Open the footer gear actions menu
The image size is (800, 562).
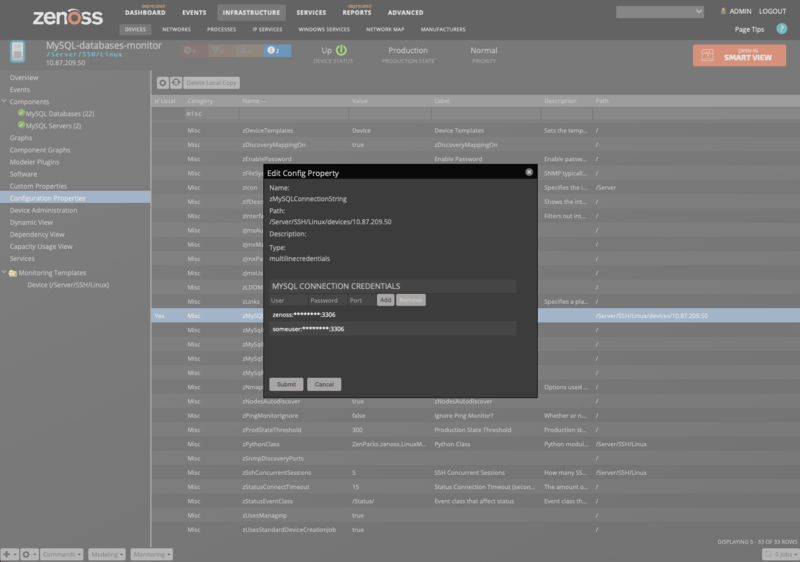coord(29,554)
